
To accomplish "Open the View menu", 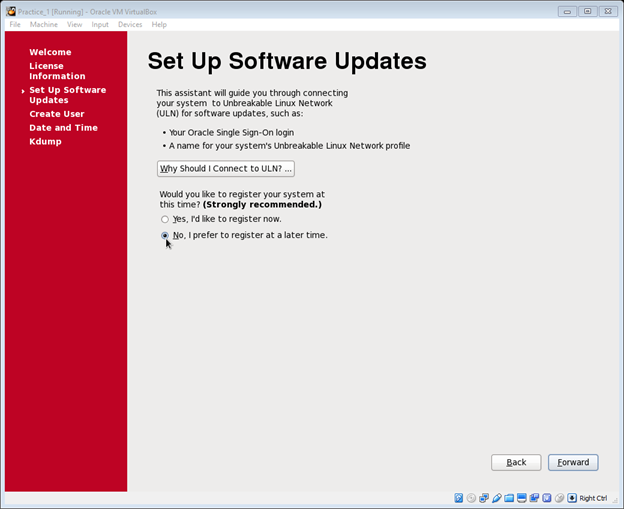I will point(74,24).
